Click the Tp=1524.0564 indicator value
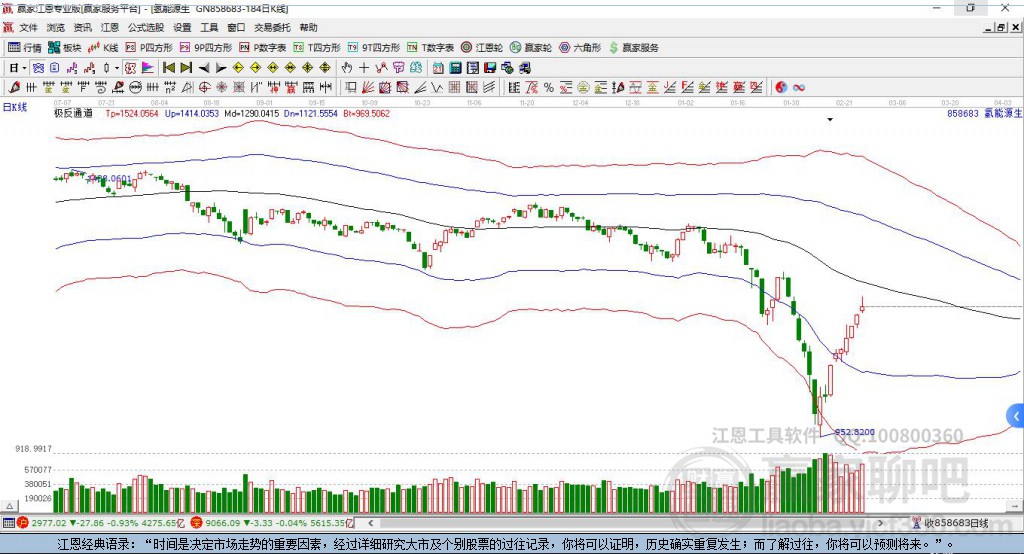Image resolution: width=1024 pixels, height=554 pixels. (x=132, y=114)
